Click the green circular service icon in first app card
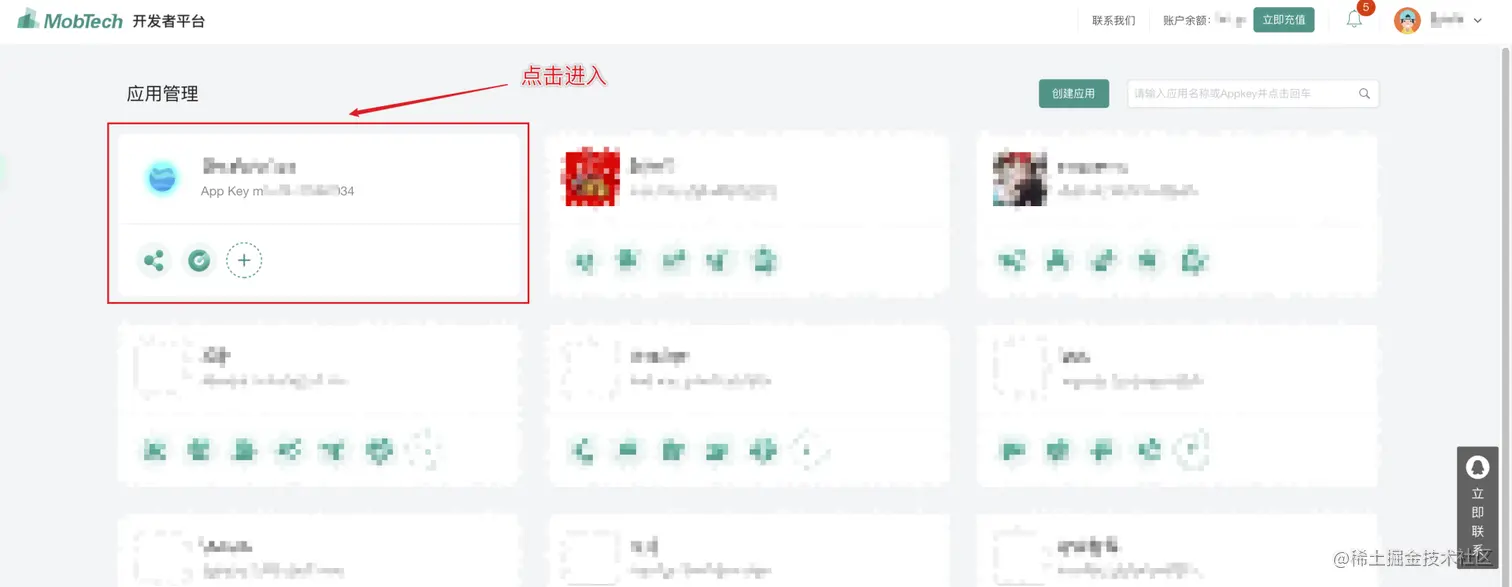Screen dimensions: 1512x587 (199, 261)
